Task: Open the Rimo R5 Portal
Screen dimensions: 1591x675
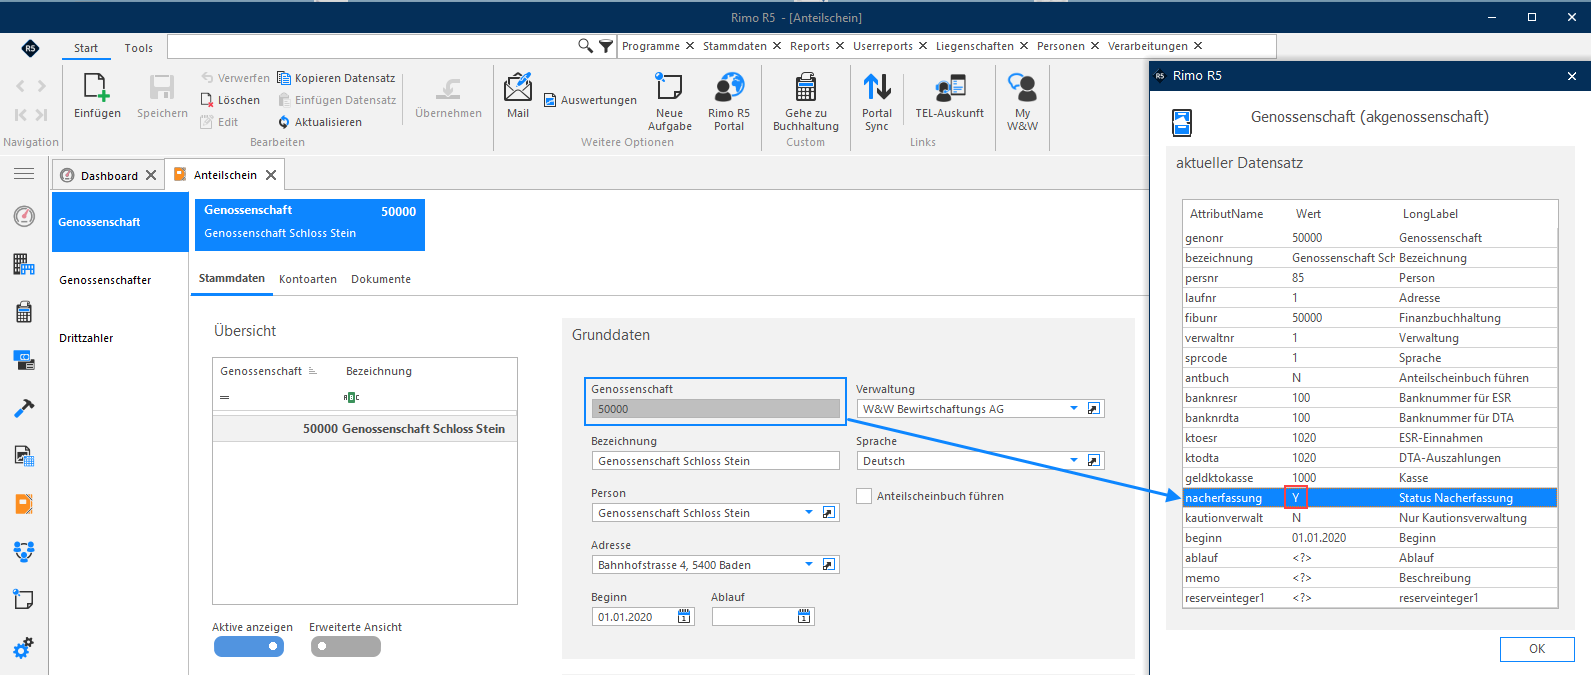Action: [729, 101]
